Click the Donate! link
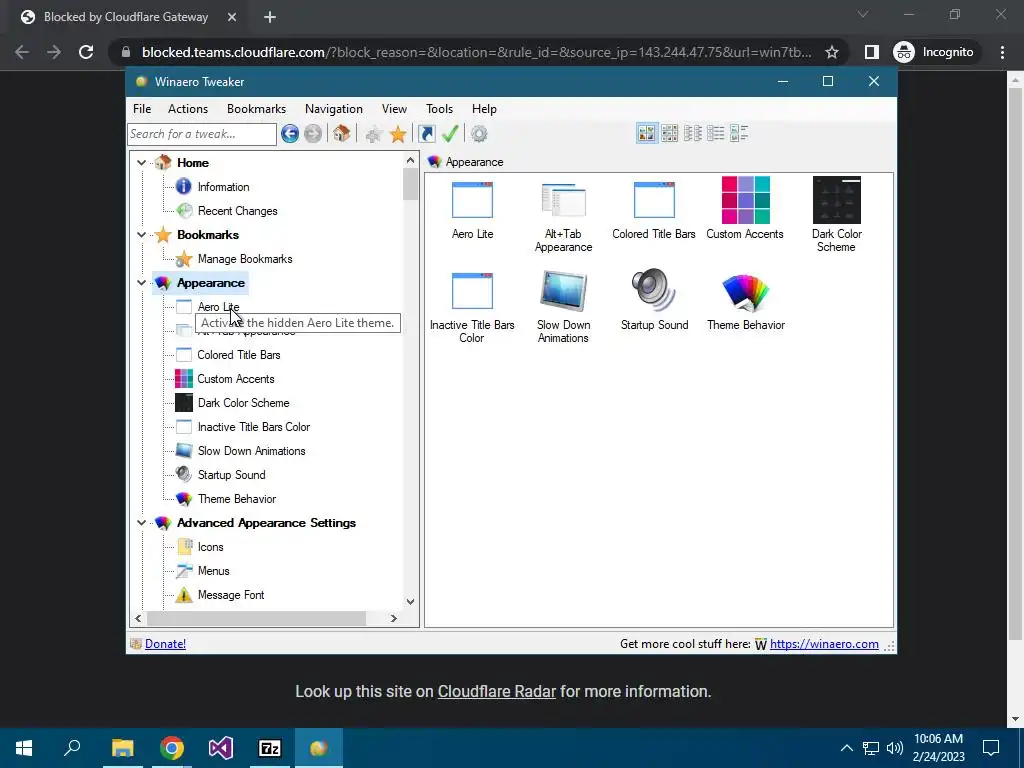Screen dimensions: 1024x768 point(165,644)
